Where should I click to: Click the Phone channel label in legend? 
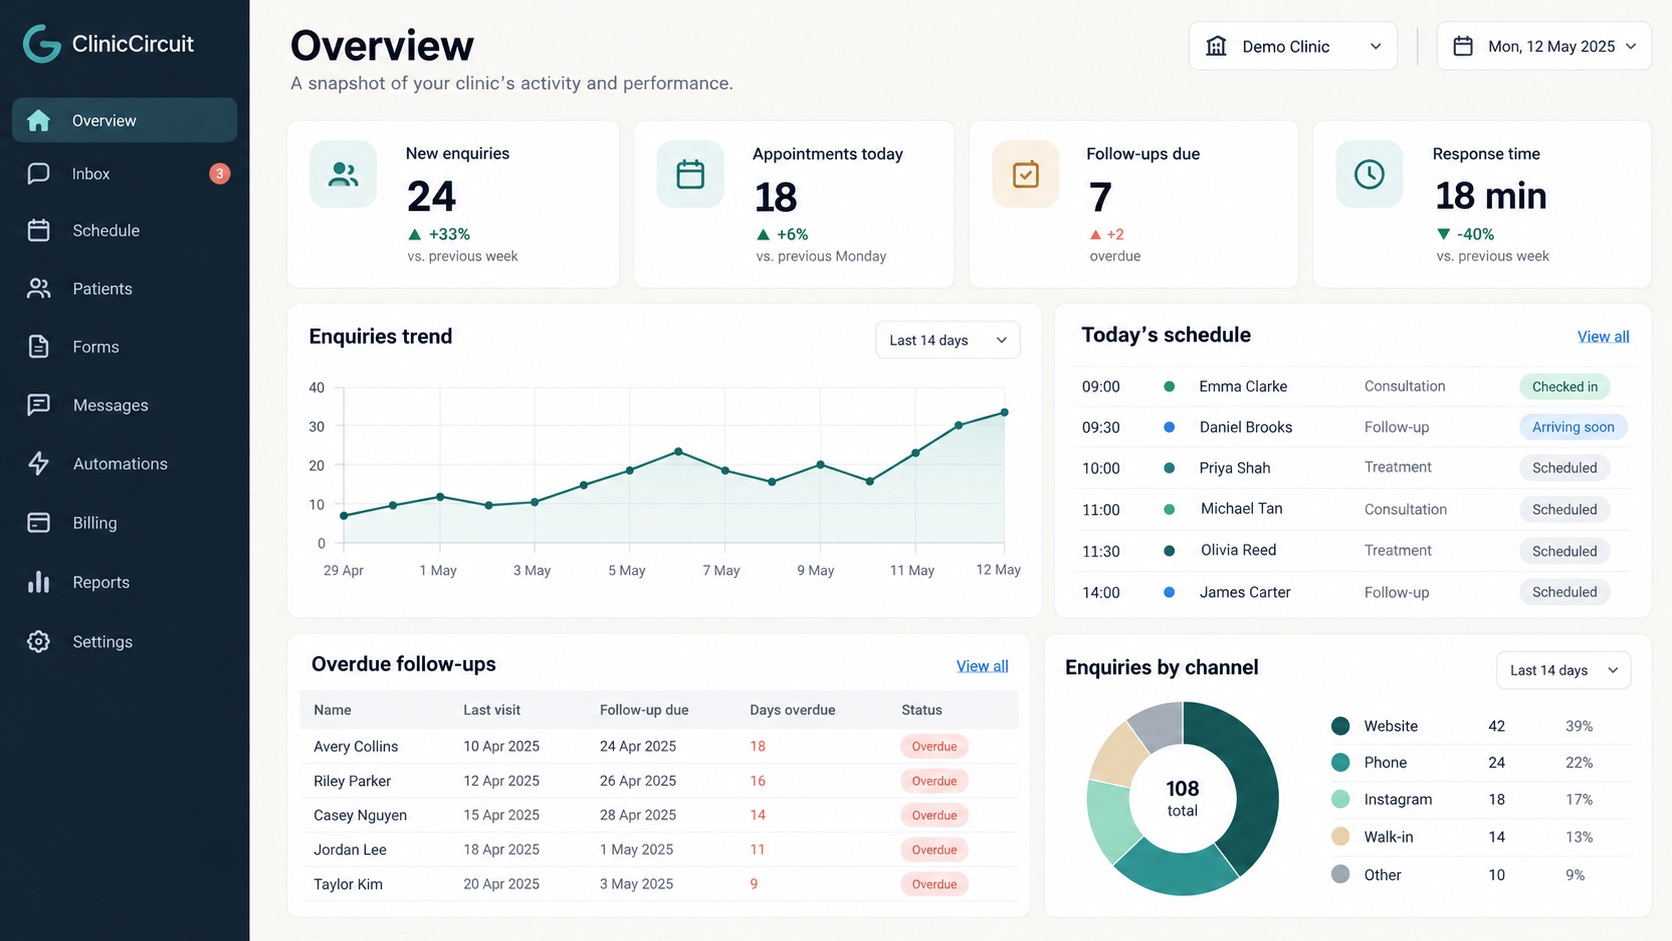pos(1385,762)
